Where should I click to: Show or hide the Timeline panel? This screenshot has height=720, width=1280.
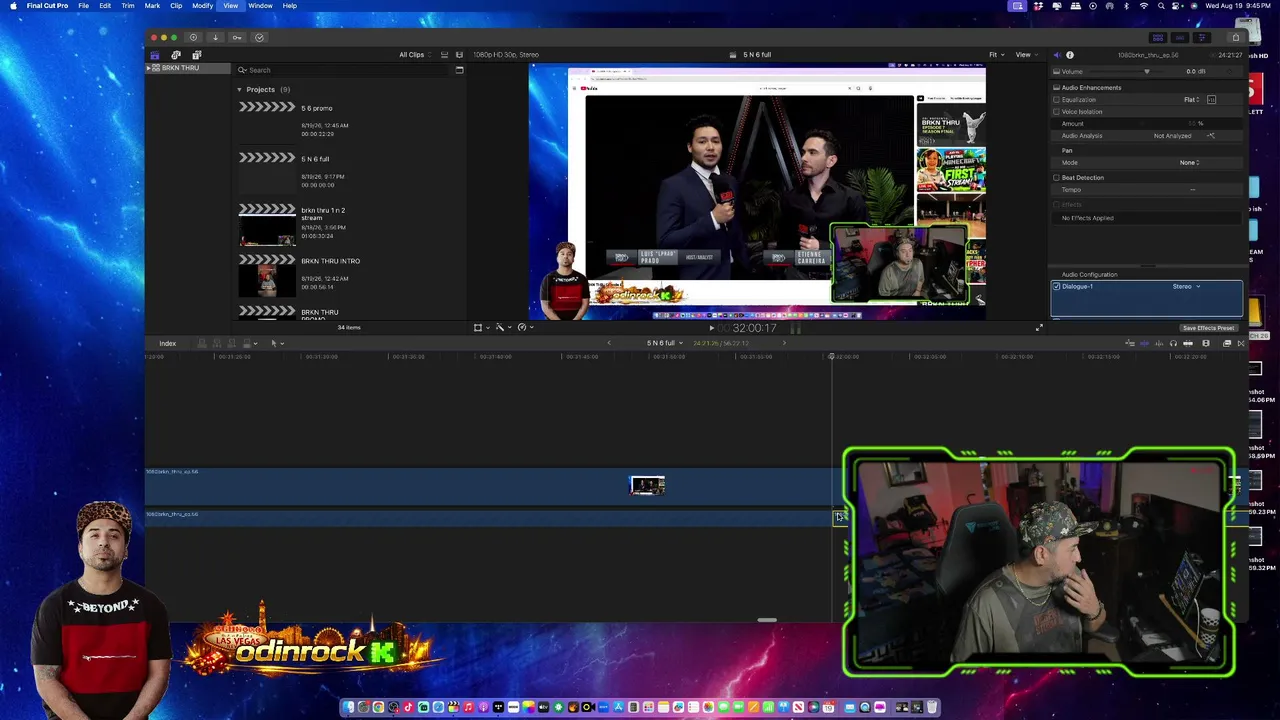pos(1180,38)
